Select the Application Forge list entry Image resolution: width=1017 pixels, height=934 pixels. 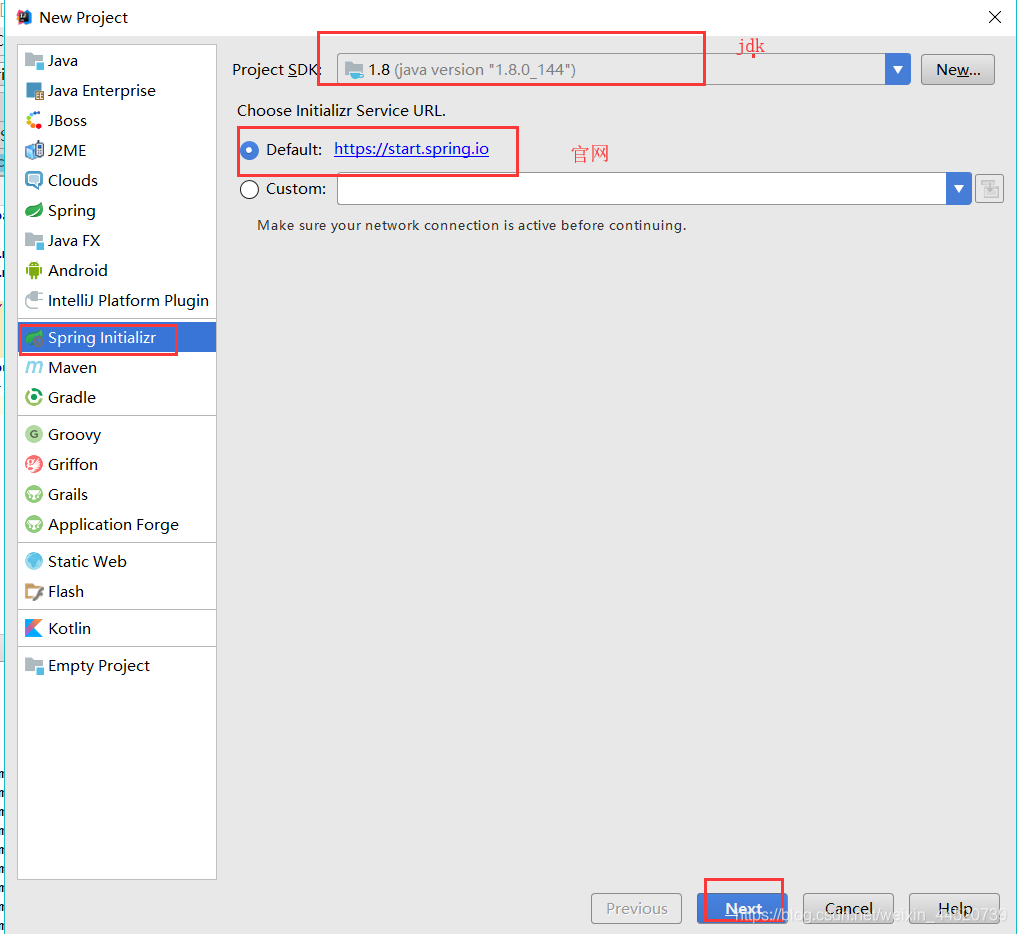coord(117,524)
